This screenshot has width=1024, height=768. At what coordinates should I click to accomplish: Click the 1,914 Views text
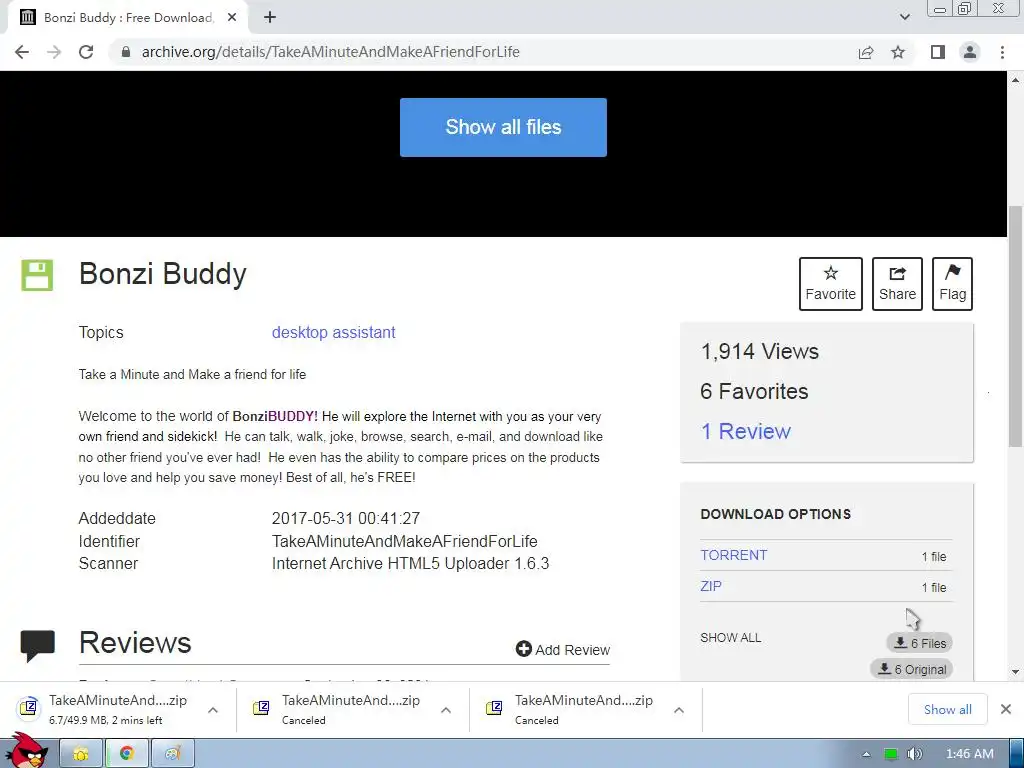click(760, 351)
